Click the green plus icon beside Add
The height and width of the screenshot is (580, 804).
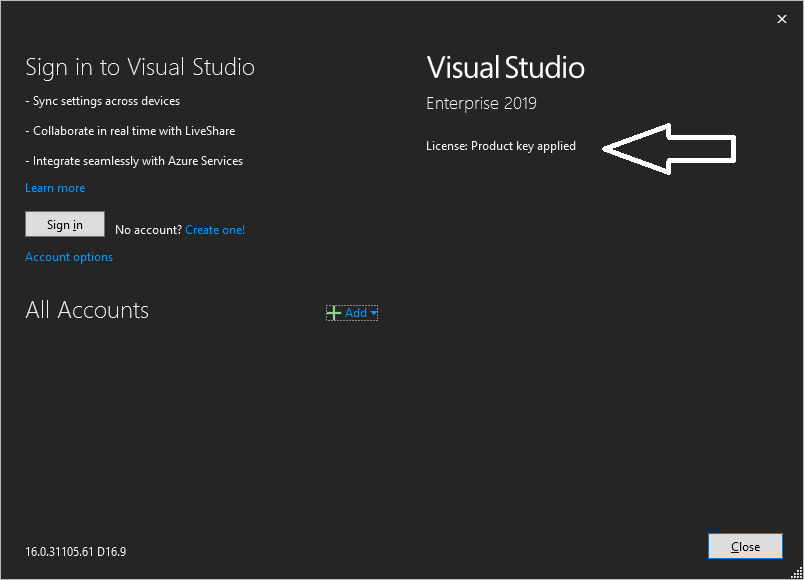pyautogui.click(x=333, y=313)
